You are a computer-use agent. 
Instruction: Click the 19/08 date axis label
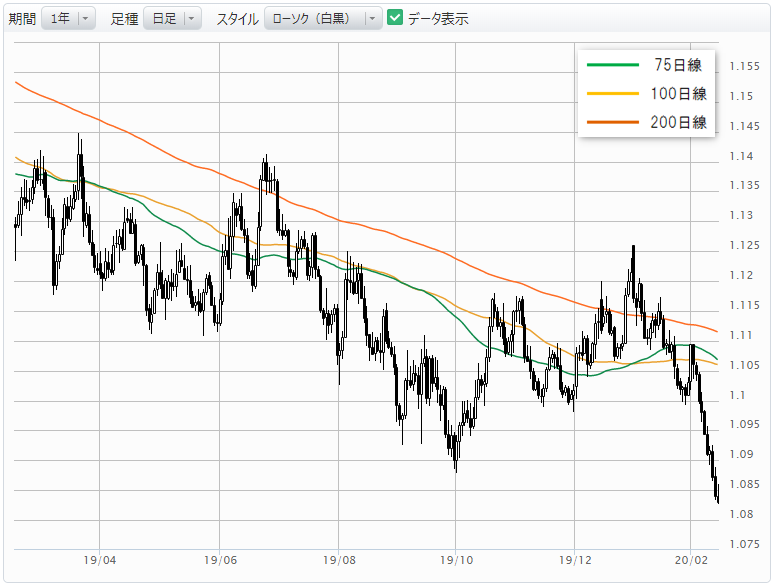(339, 560)
